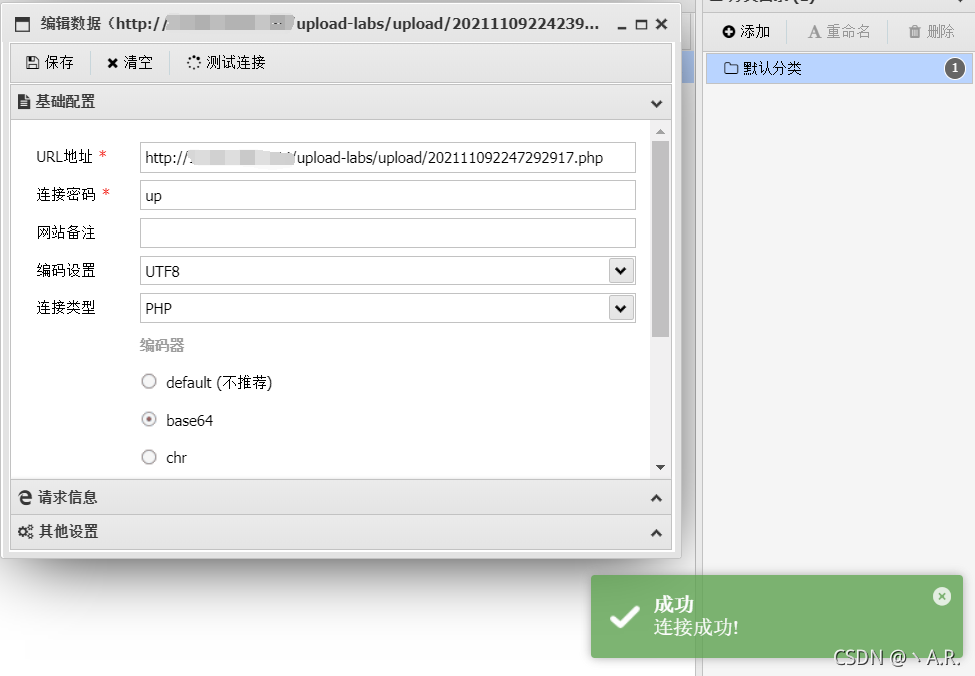Screen dimensions: 975x676
Task: Click the 编码器 label text
Action: [x=162, y=345]
